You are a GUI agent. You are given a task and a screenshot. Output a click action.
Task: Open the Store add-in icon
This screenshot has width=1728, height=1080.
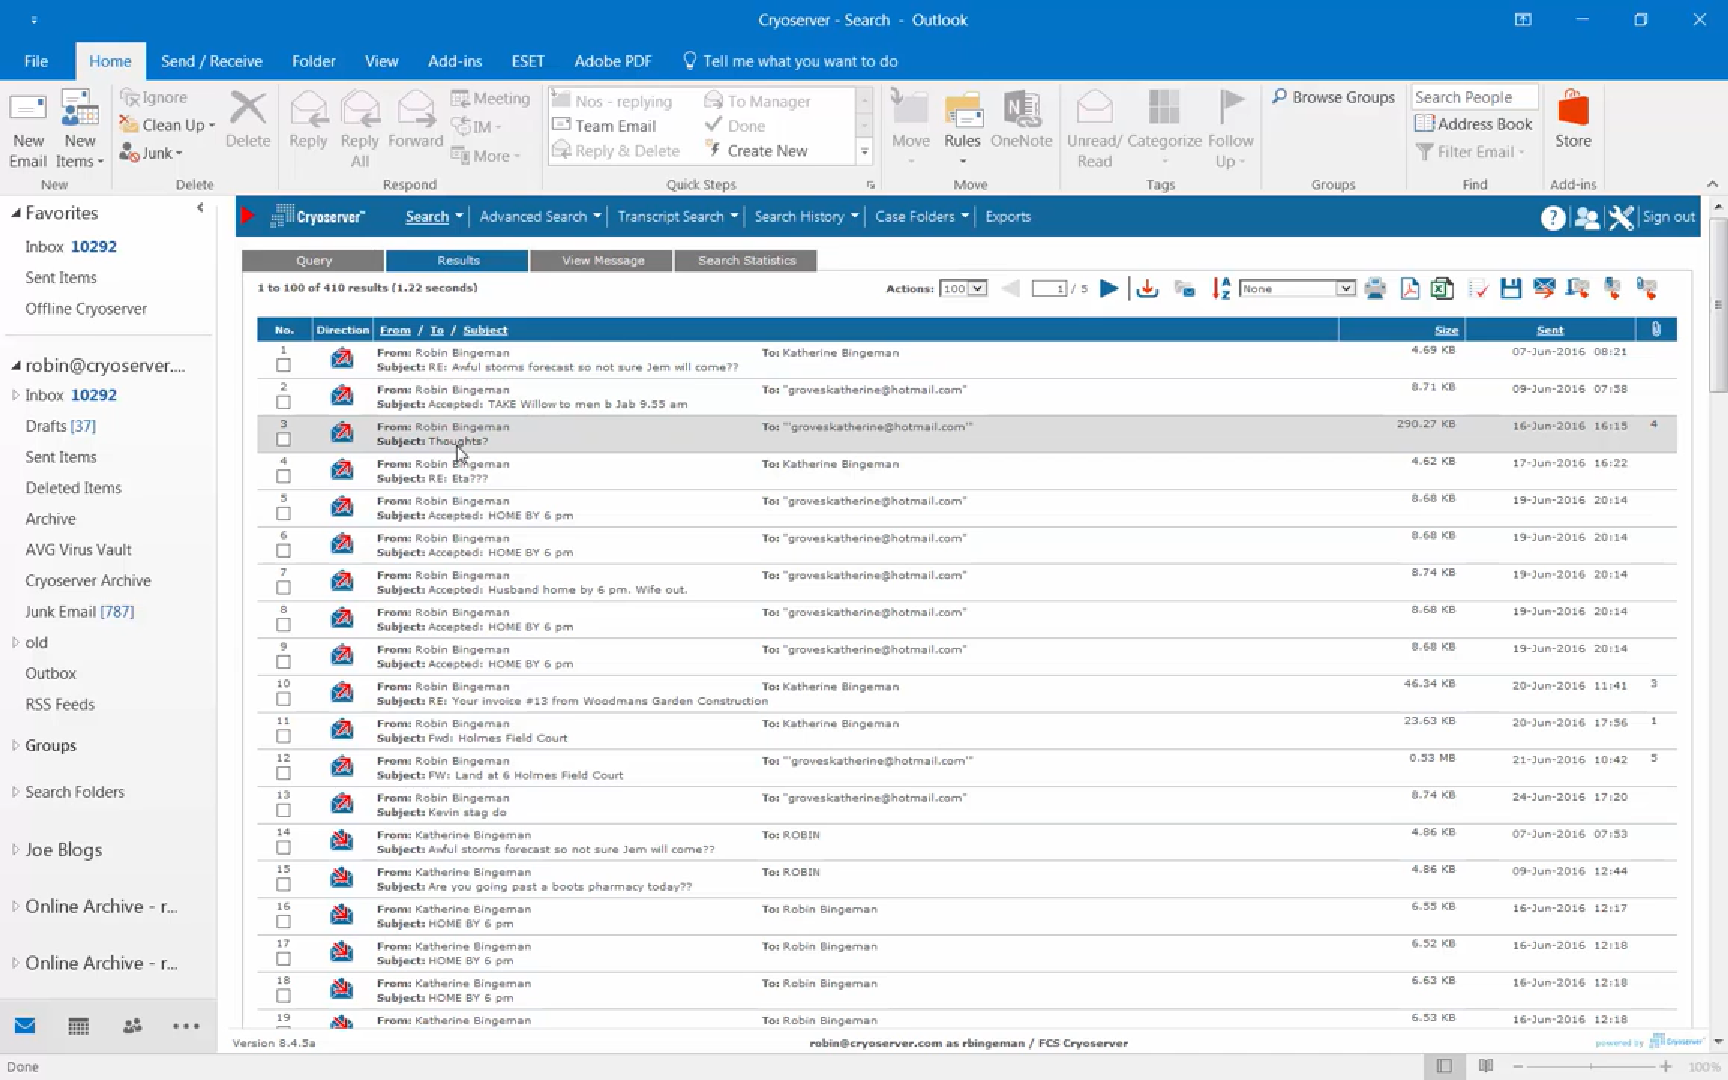(x=1573, y=108)
